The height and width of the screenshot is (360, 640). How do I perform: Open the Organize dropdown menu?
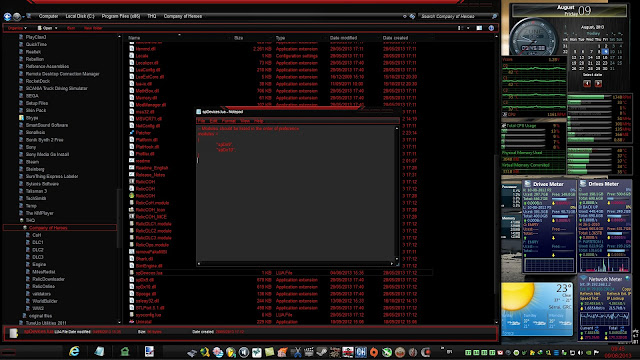pyautogui.click(x=17, y=28)
